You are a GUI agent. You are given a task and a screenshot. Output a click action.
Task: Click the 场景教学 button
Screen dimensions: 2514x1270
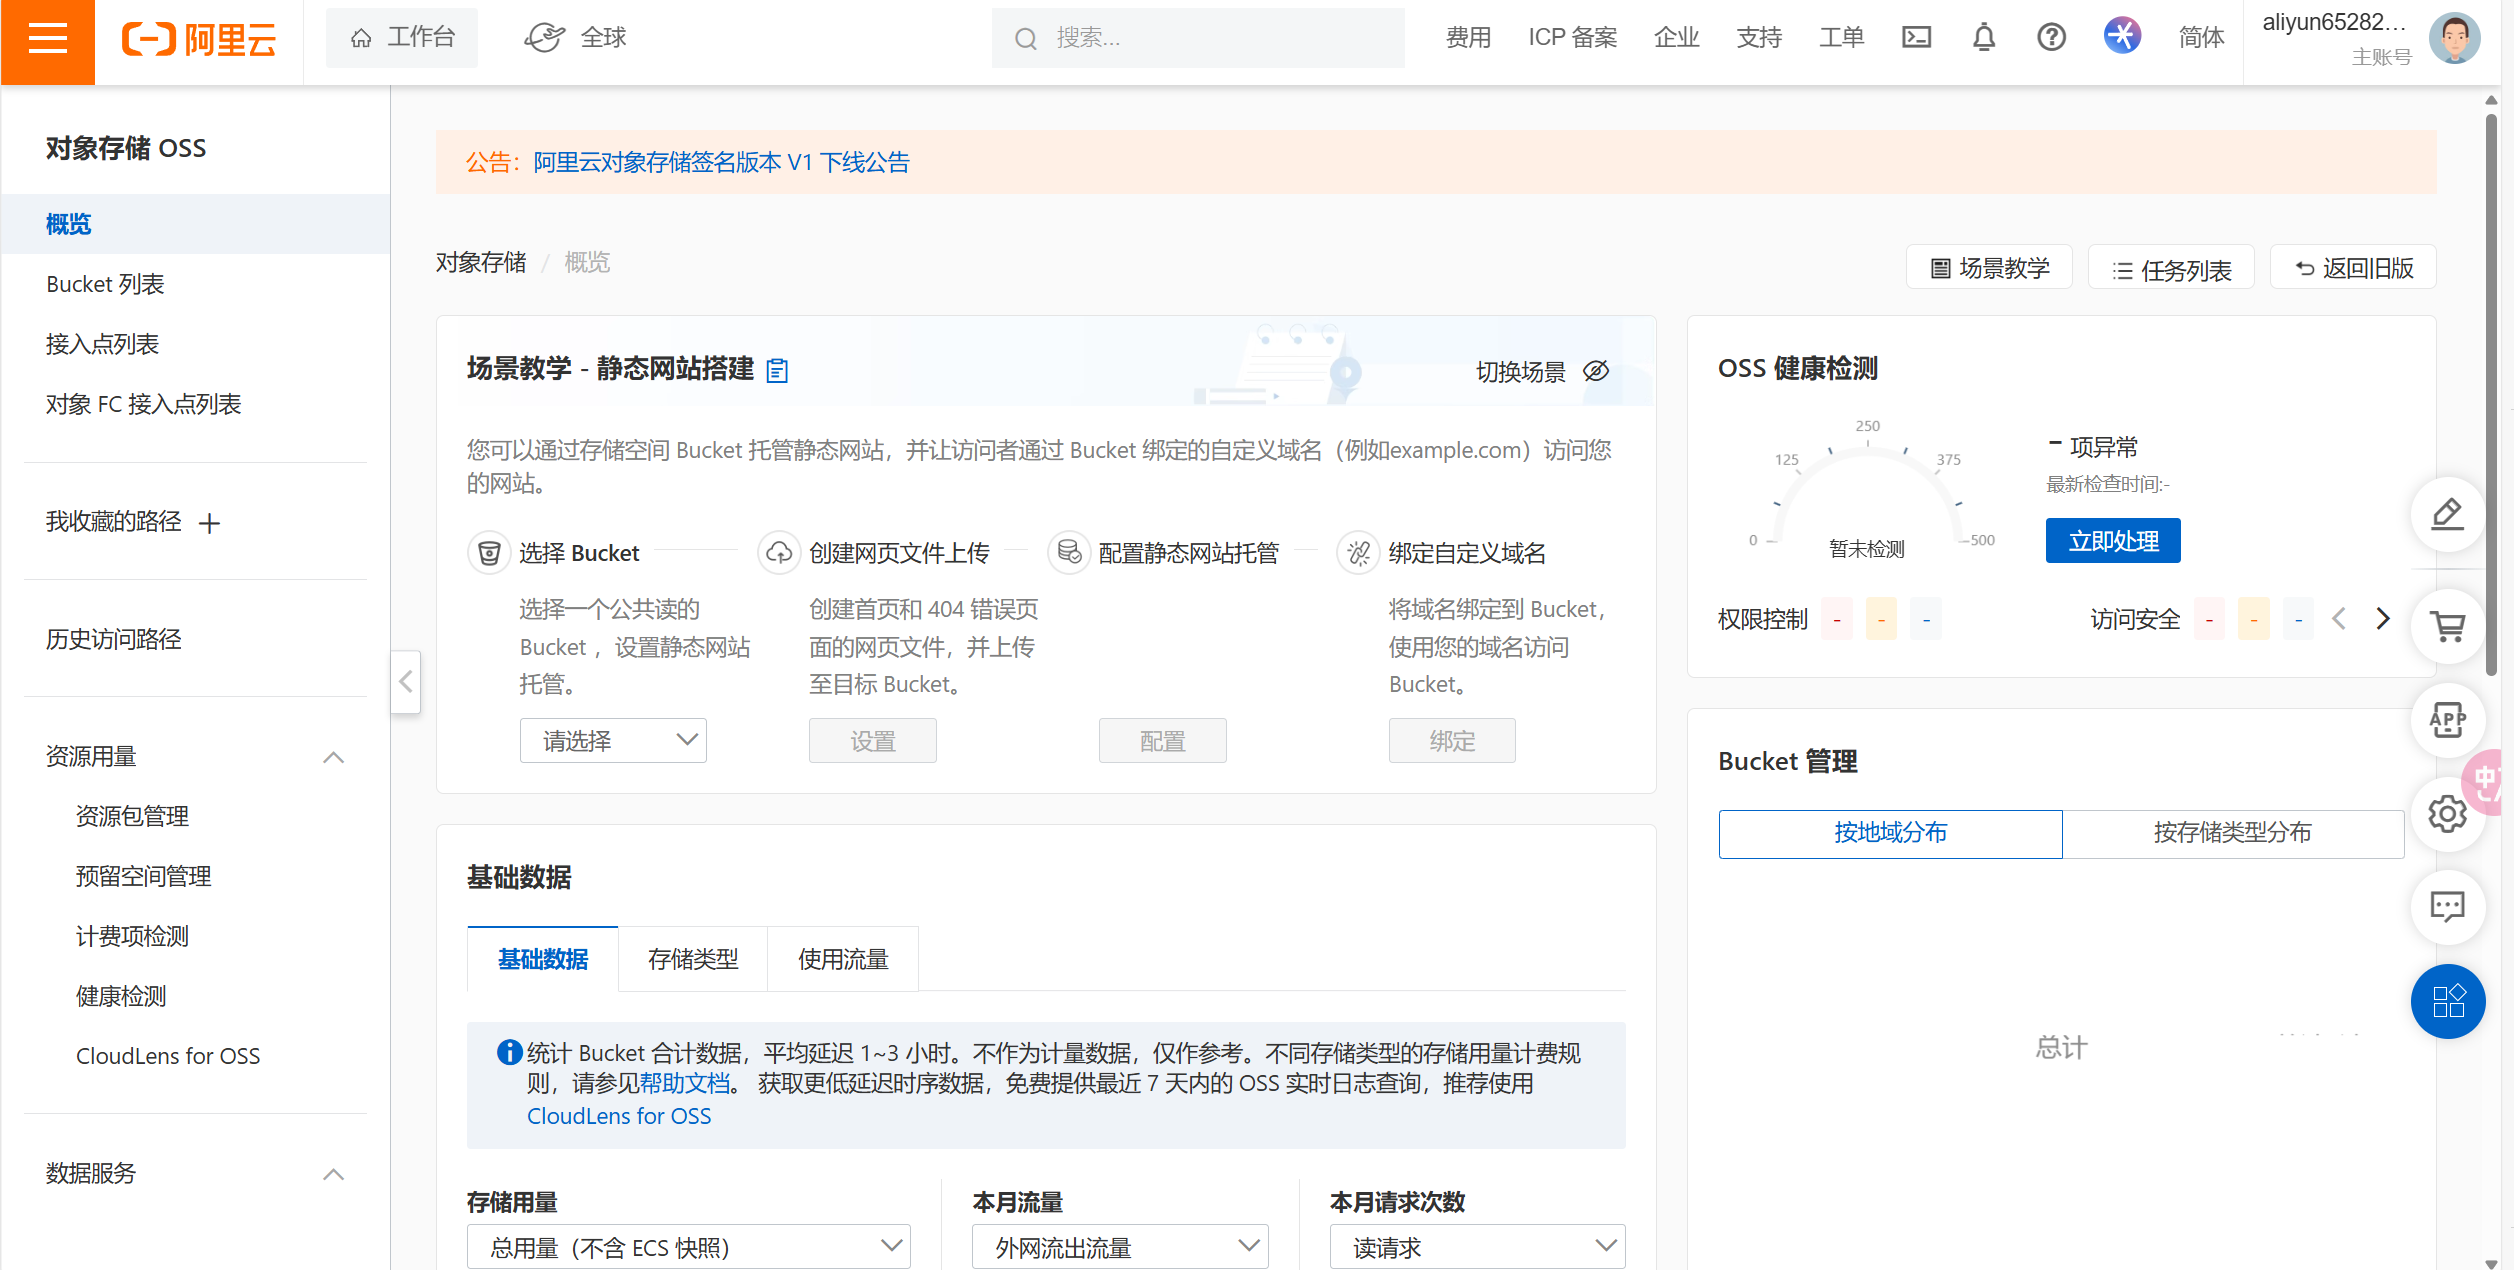pos(1989,268)
